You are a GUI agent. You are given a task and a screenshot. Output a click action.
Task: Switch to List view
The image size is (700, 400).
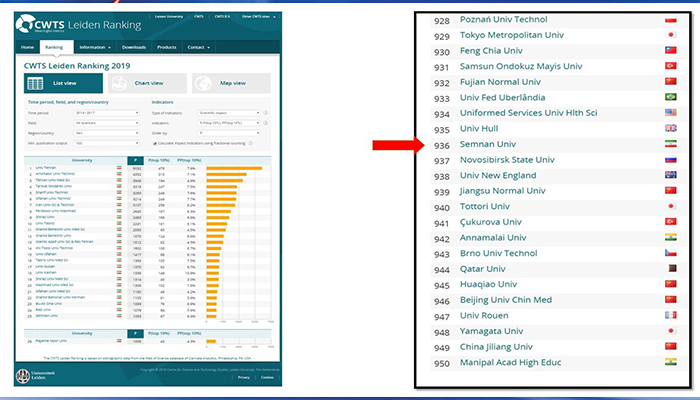(63, 83)
